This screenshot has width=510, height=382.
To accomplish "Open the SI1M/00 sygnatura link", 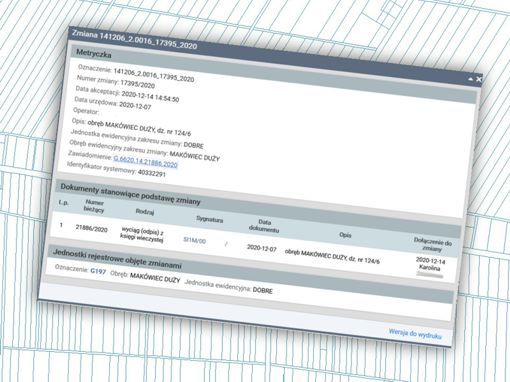I will [195, 241].
